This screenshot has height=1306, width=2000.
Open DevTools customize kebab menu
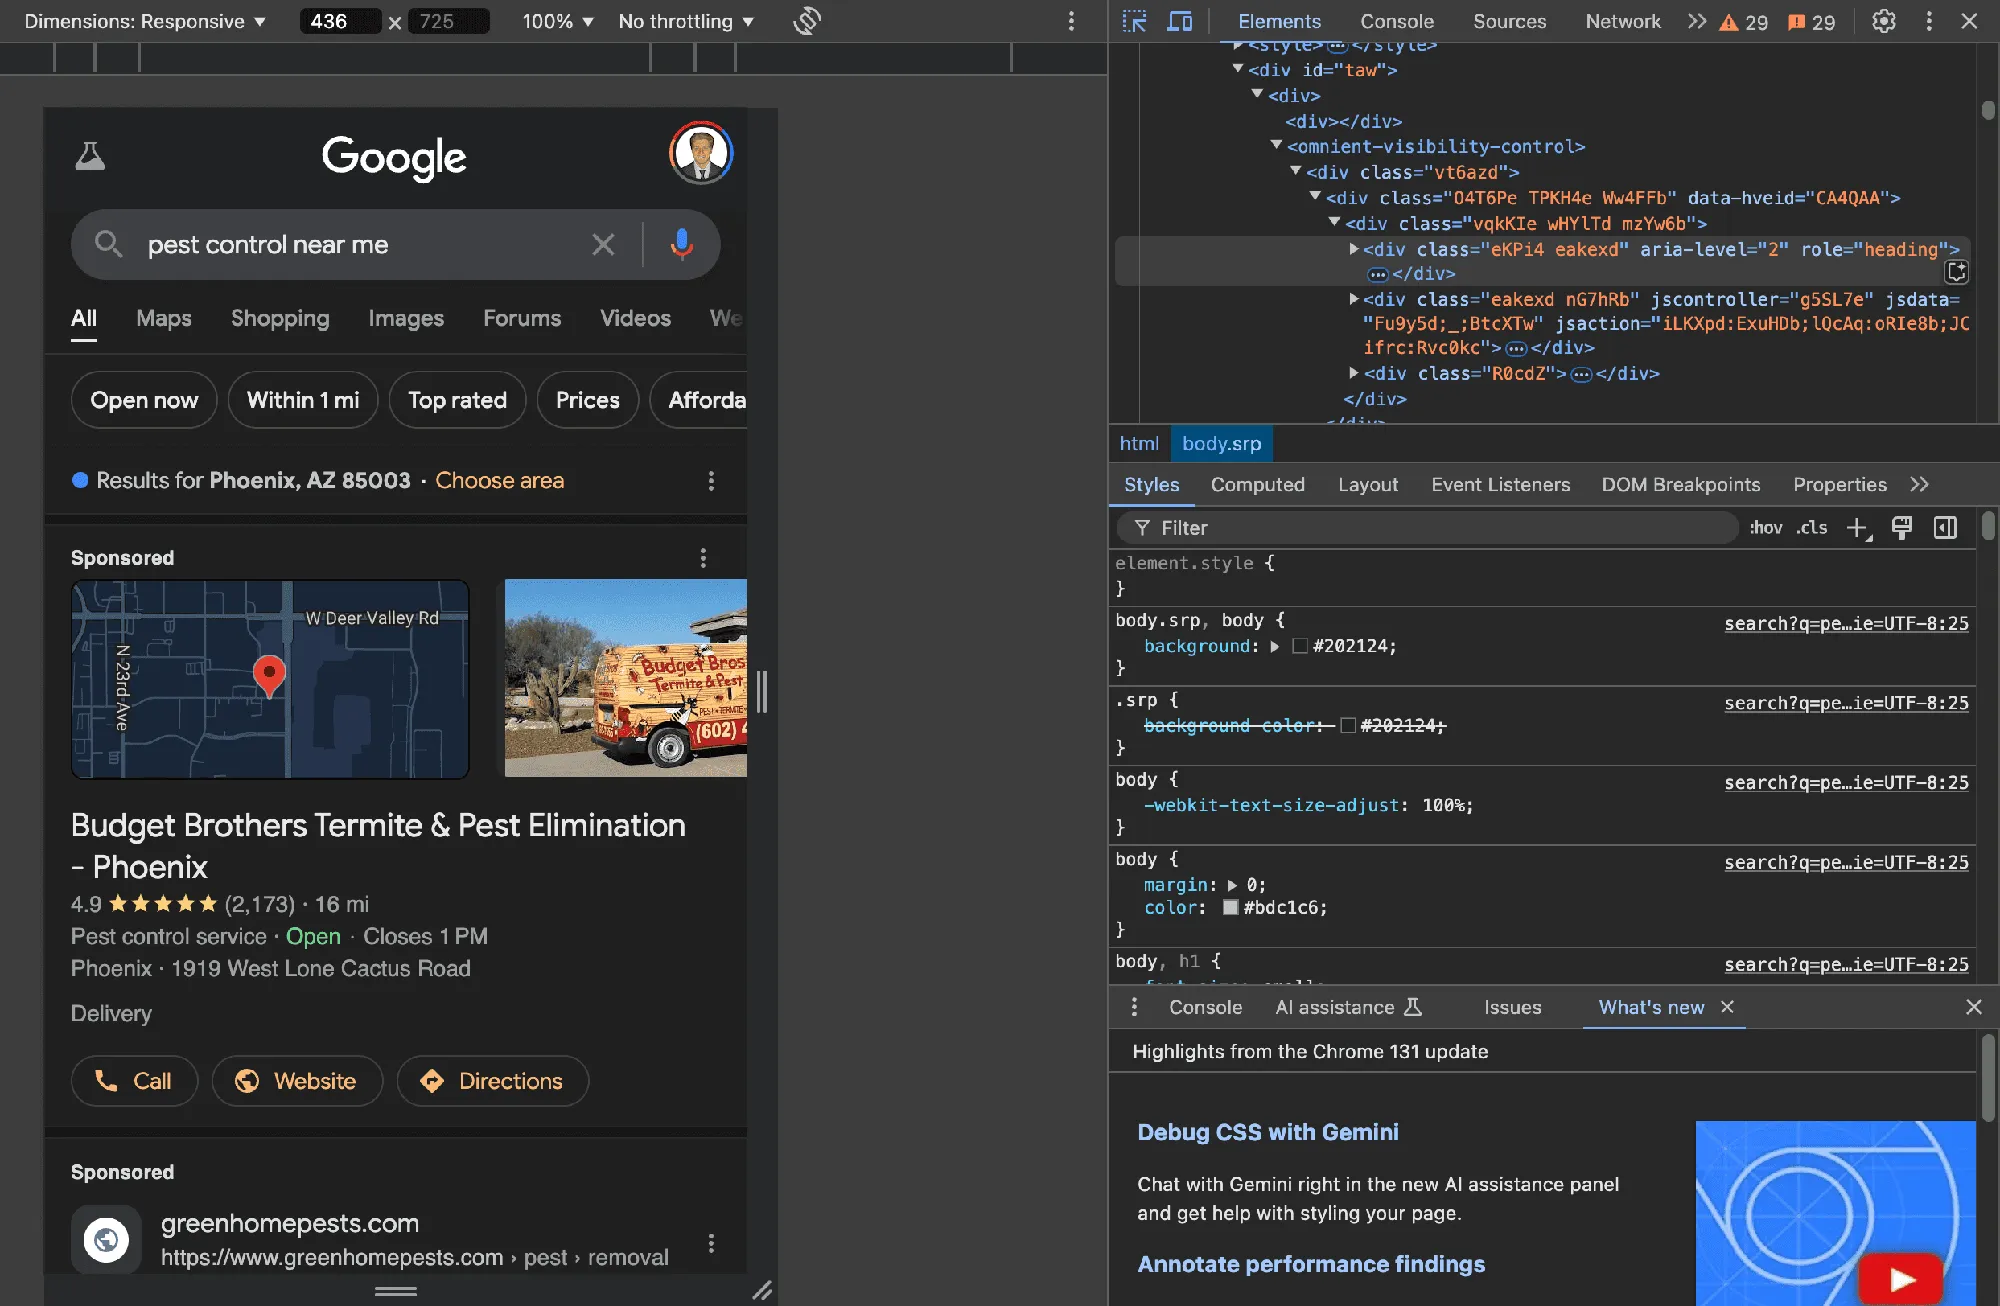pyautogui.click(x=1929, y=21)
